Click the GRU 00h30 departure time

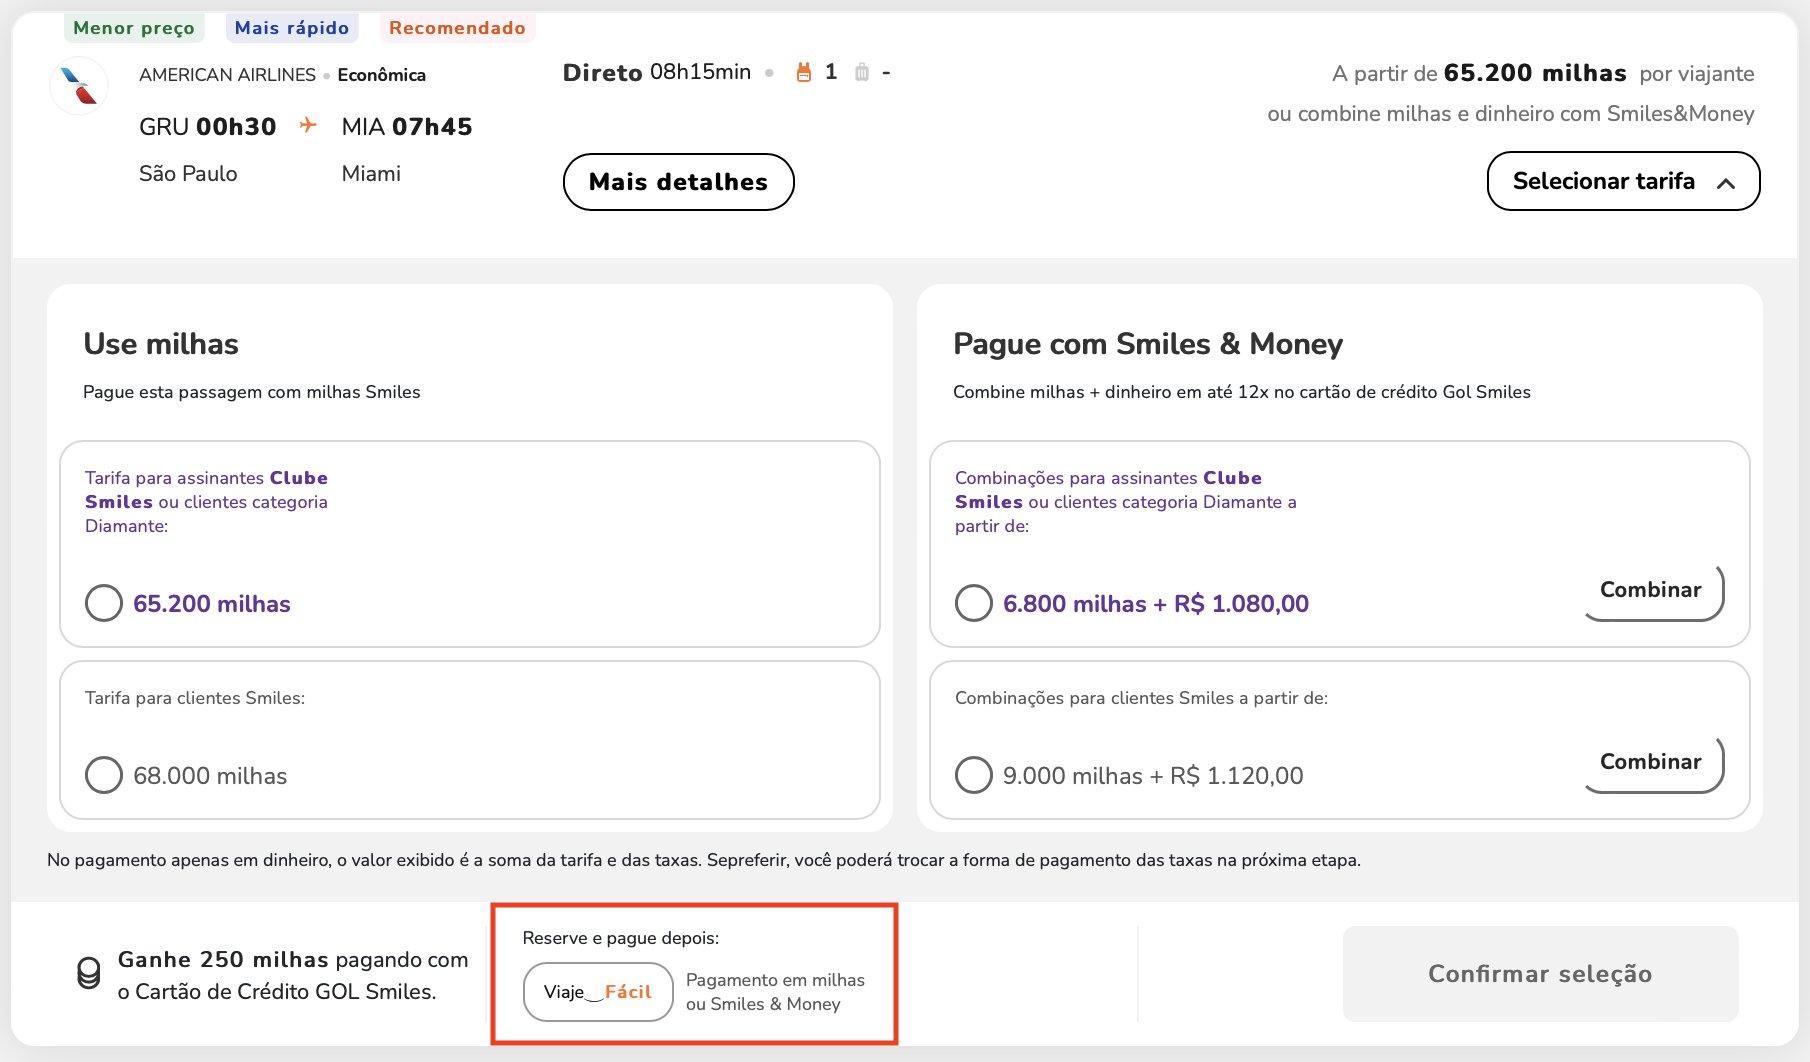pyautogui.click(x=208, y=127)
